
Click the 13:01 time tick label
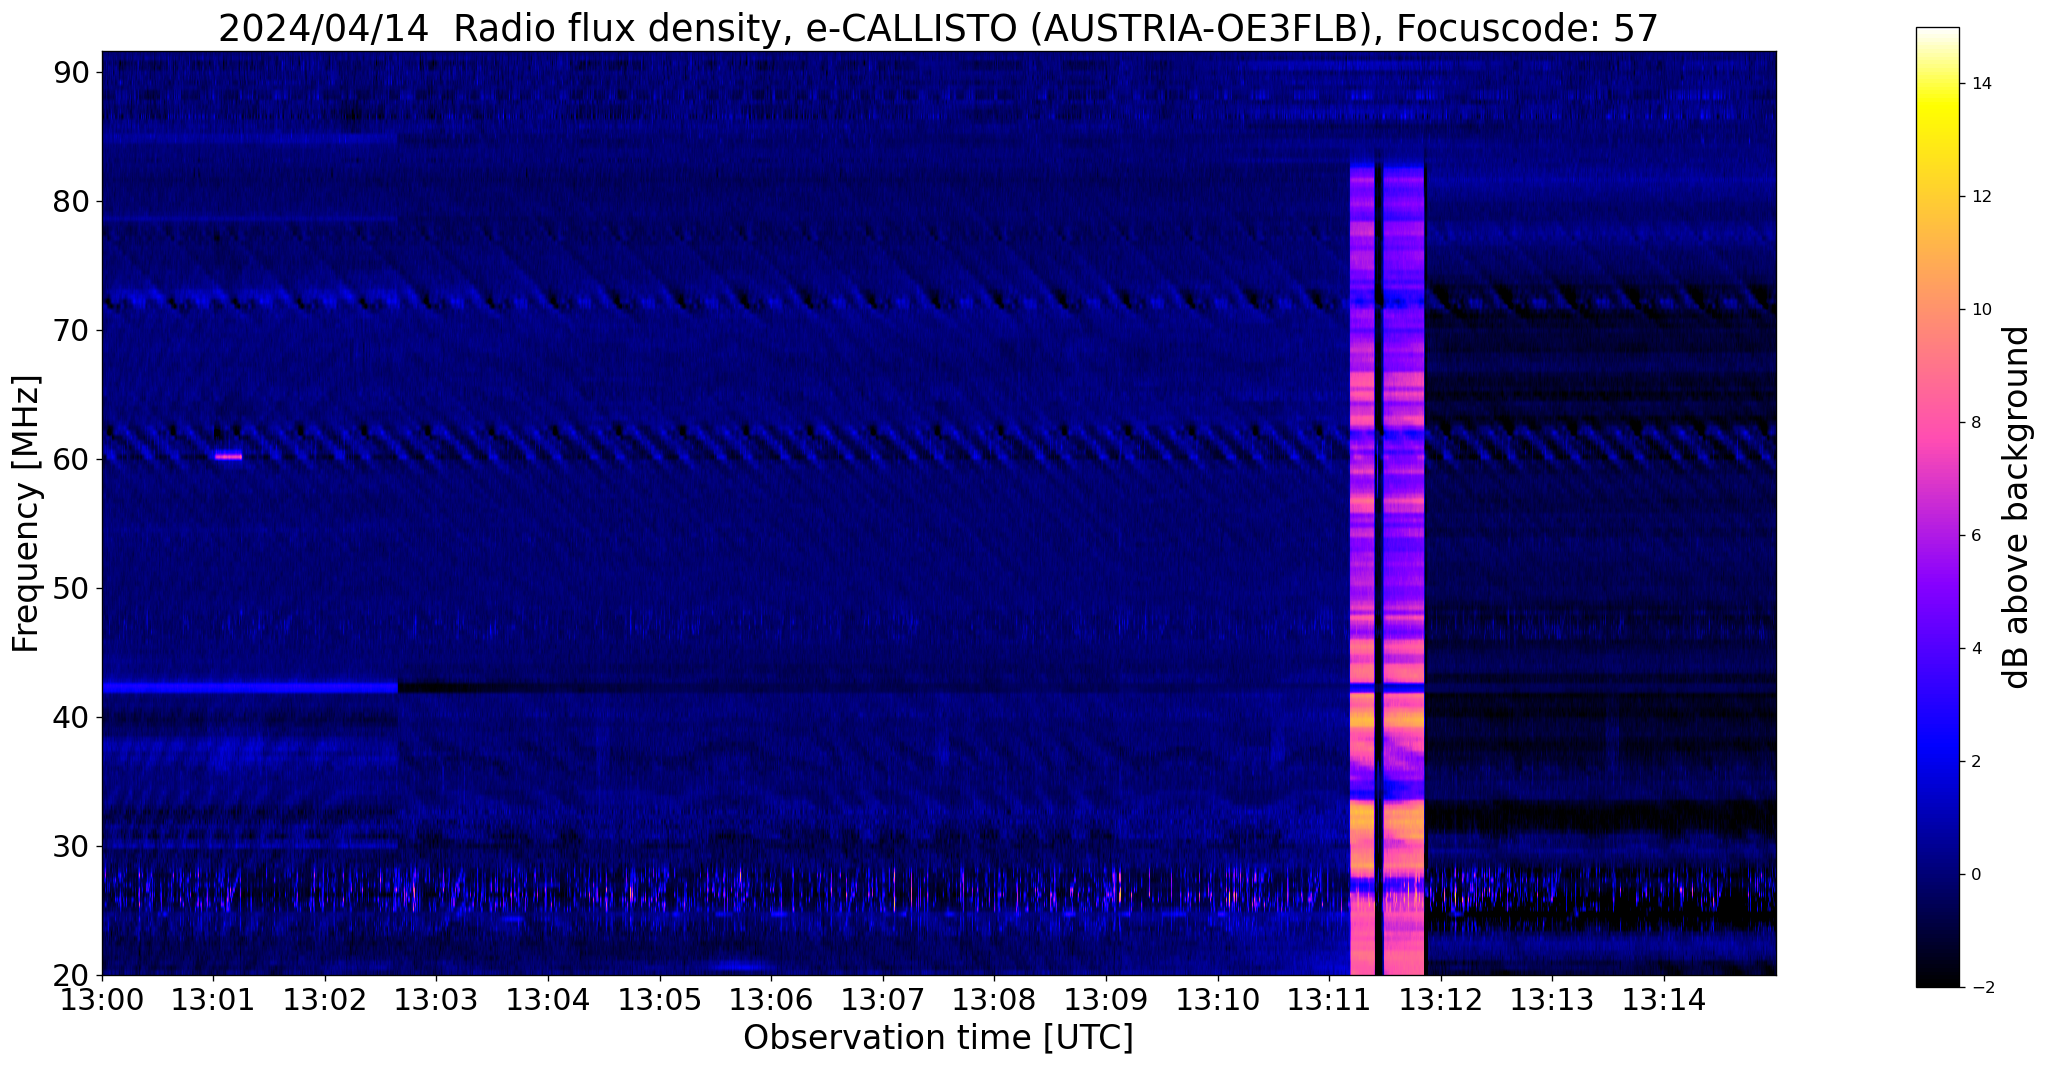[x=213, y=999]
